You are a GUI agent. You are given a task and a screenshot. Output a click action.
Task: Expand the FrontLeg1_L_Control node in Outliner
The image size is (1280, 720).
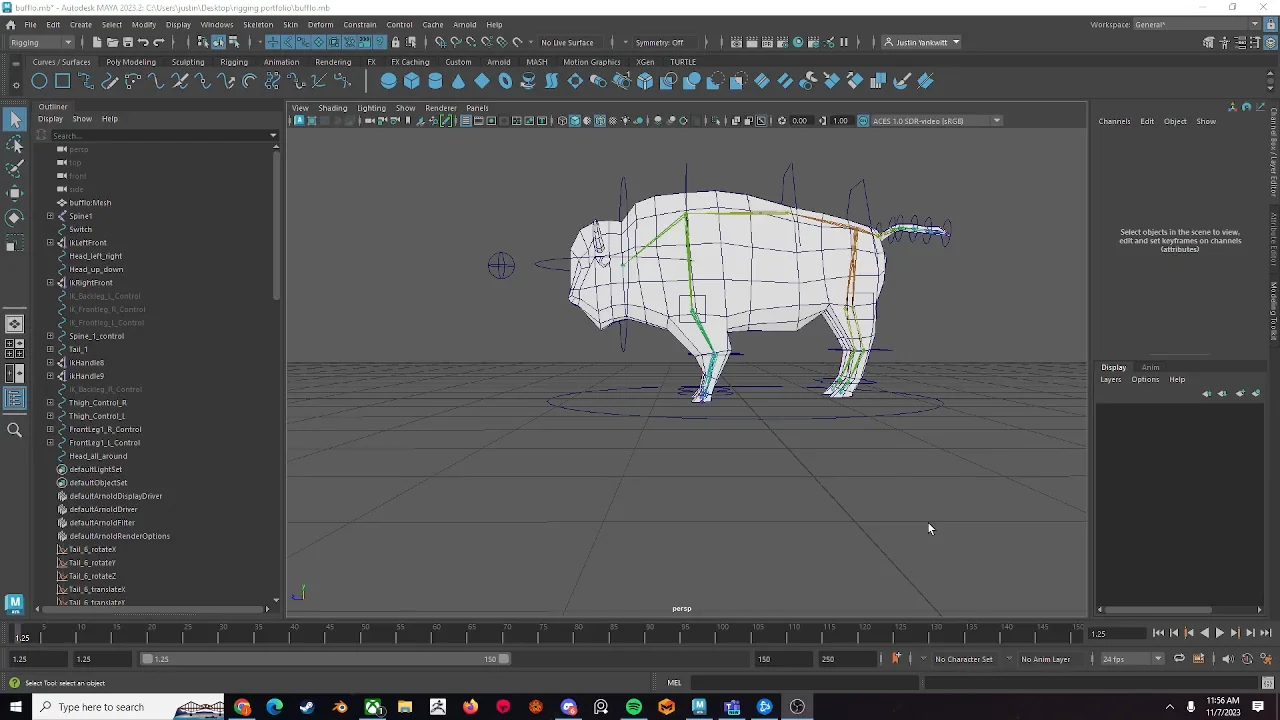(50, 443)
